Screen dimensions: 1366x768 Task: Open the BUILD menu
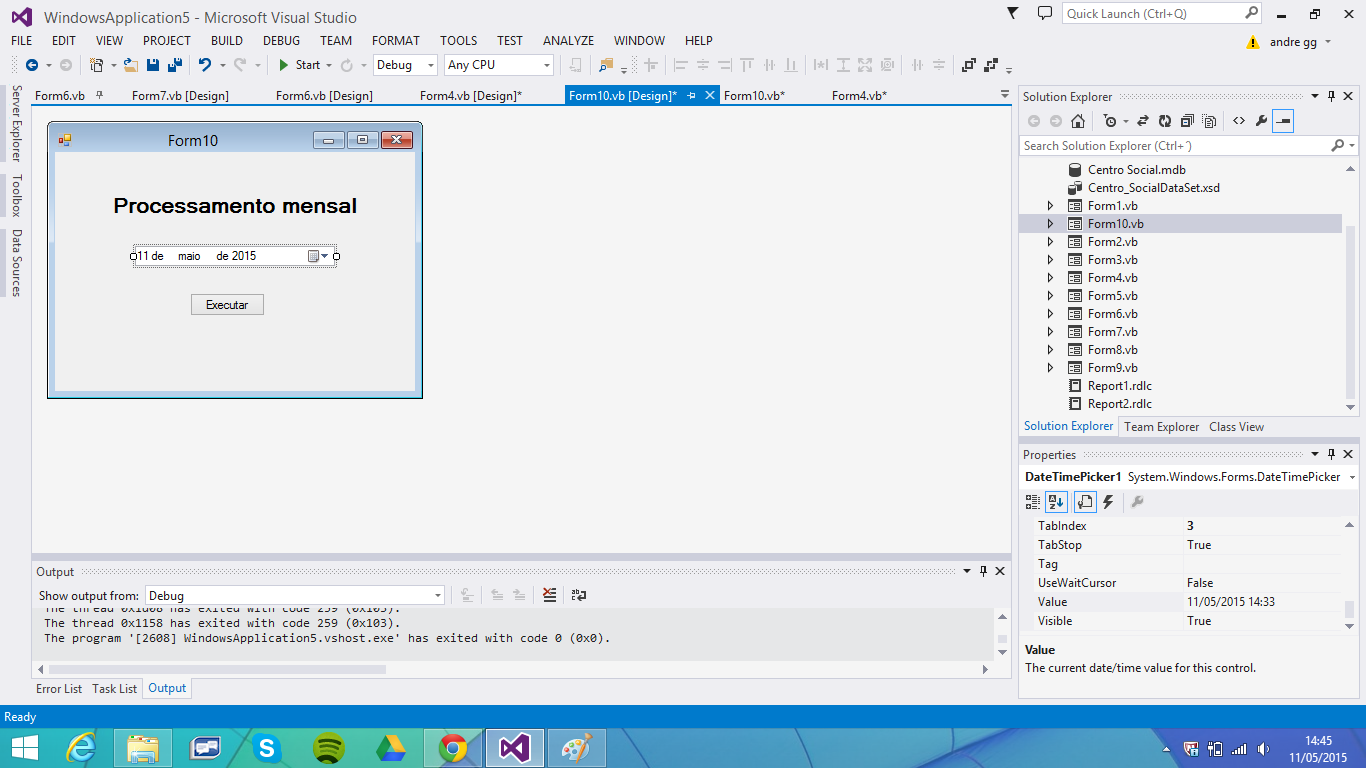[227, 41]
